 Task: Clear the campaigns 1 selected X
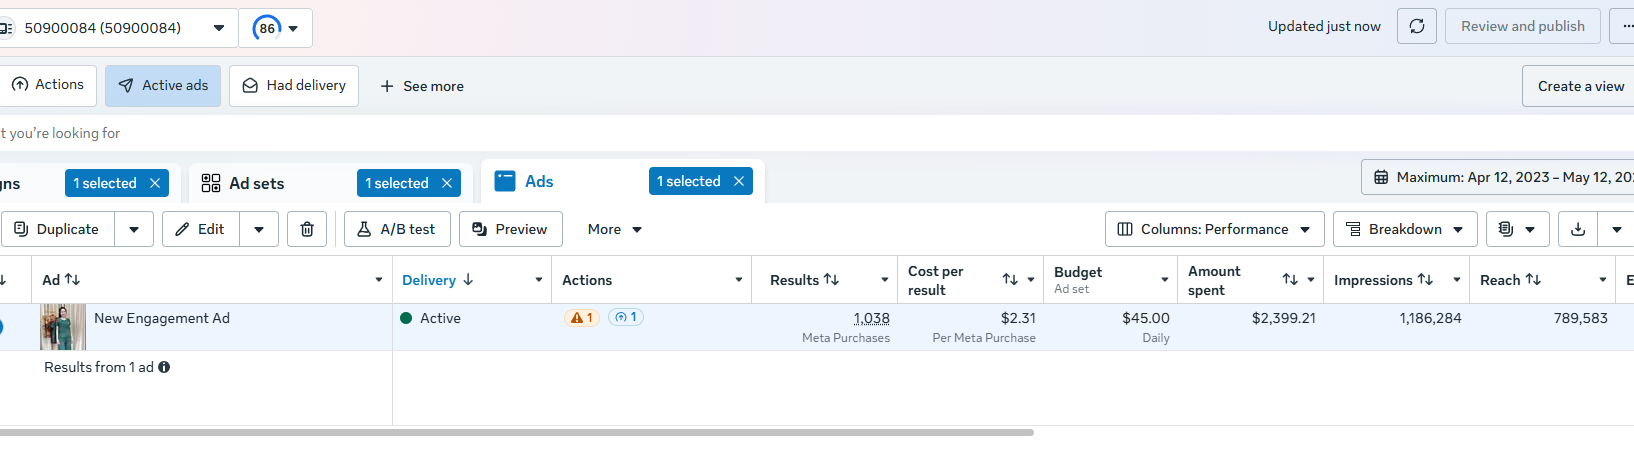point(155,183)
